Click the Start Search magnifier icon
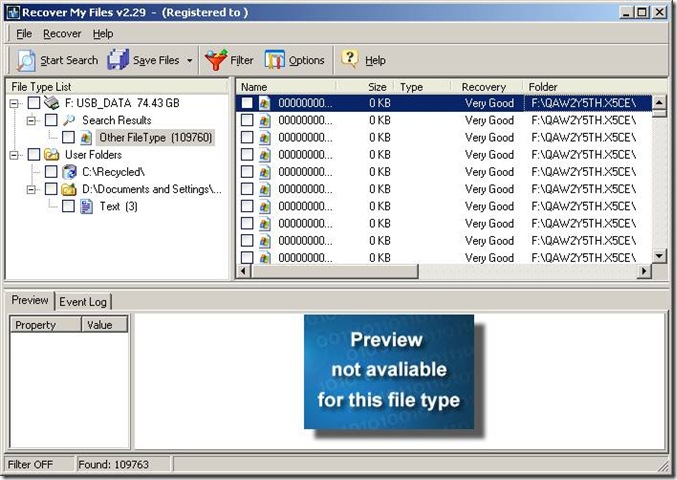The width and height of the screenshot is (677, 480). point(26,60)
